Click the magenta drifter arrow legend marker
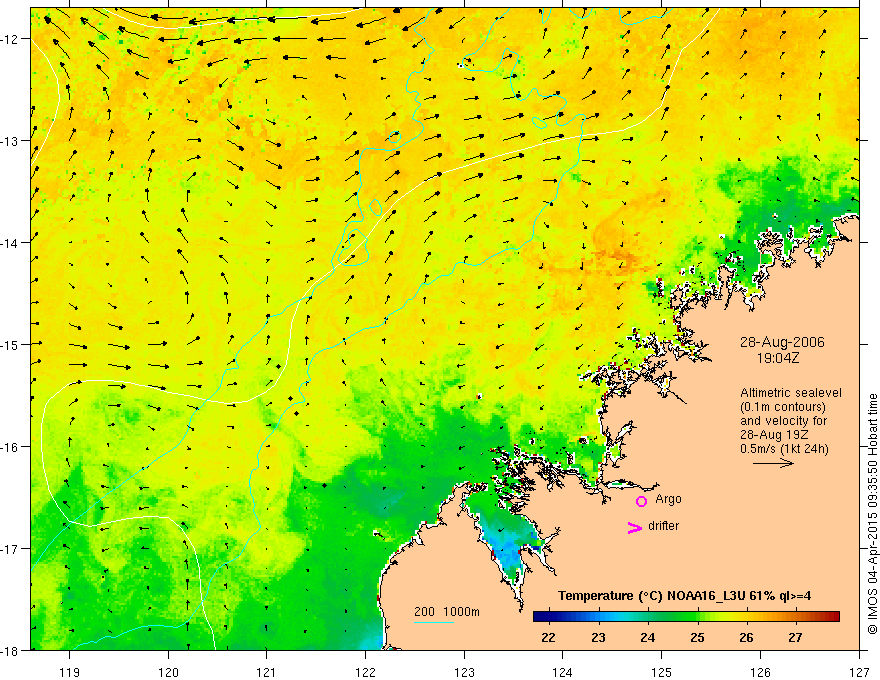 pyautogui.click(x=635, y=527)
